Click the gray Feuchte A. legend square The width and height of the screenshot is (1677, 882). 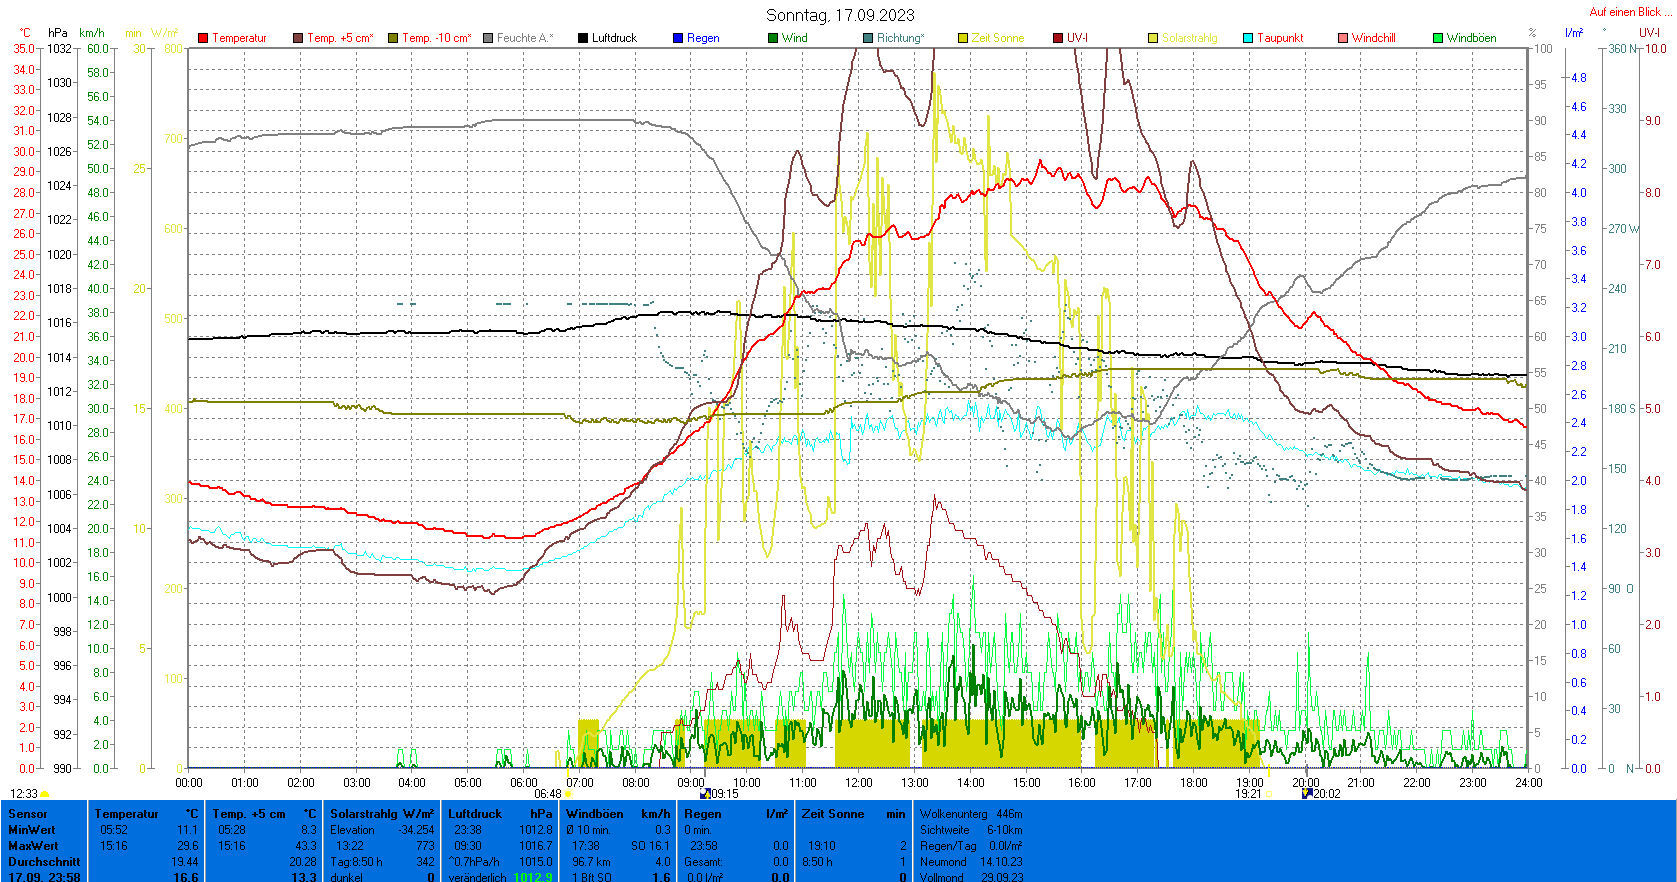click(x=488, y=38)
